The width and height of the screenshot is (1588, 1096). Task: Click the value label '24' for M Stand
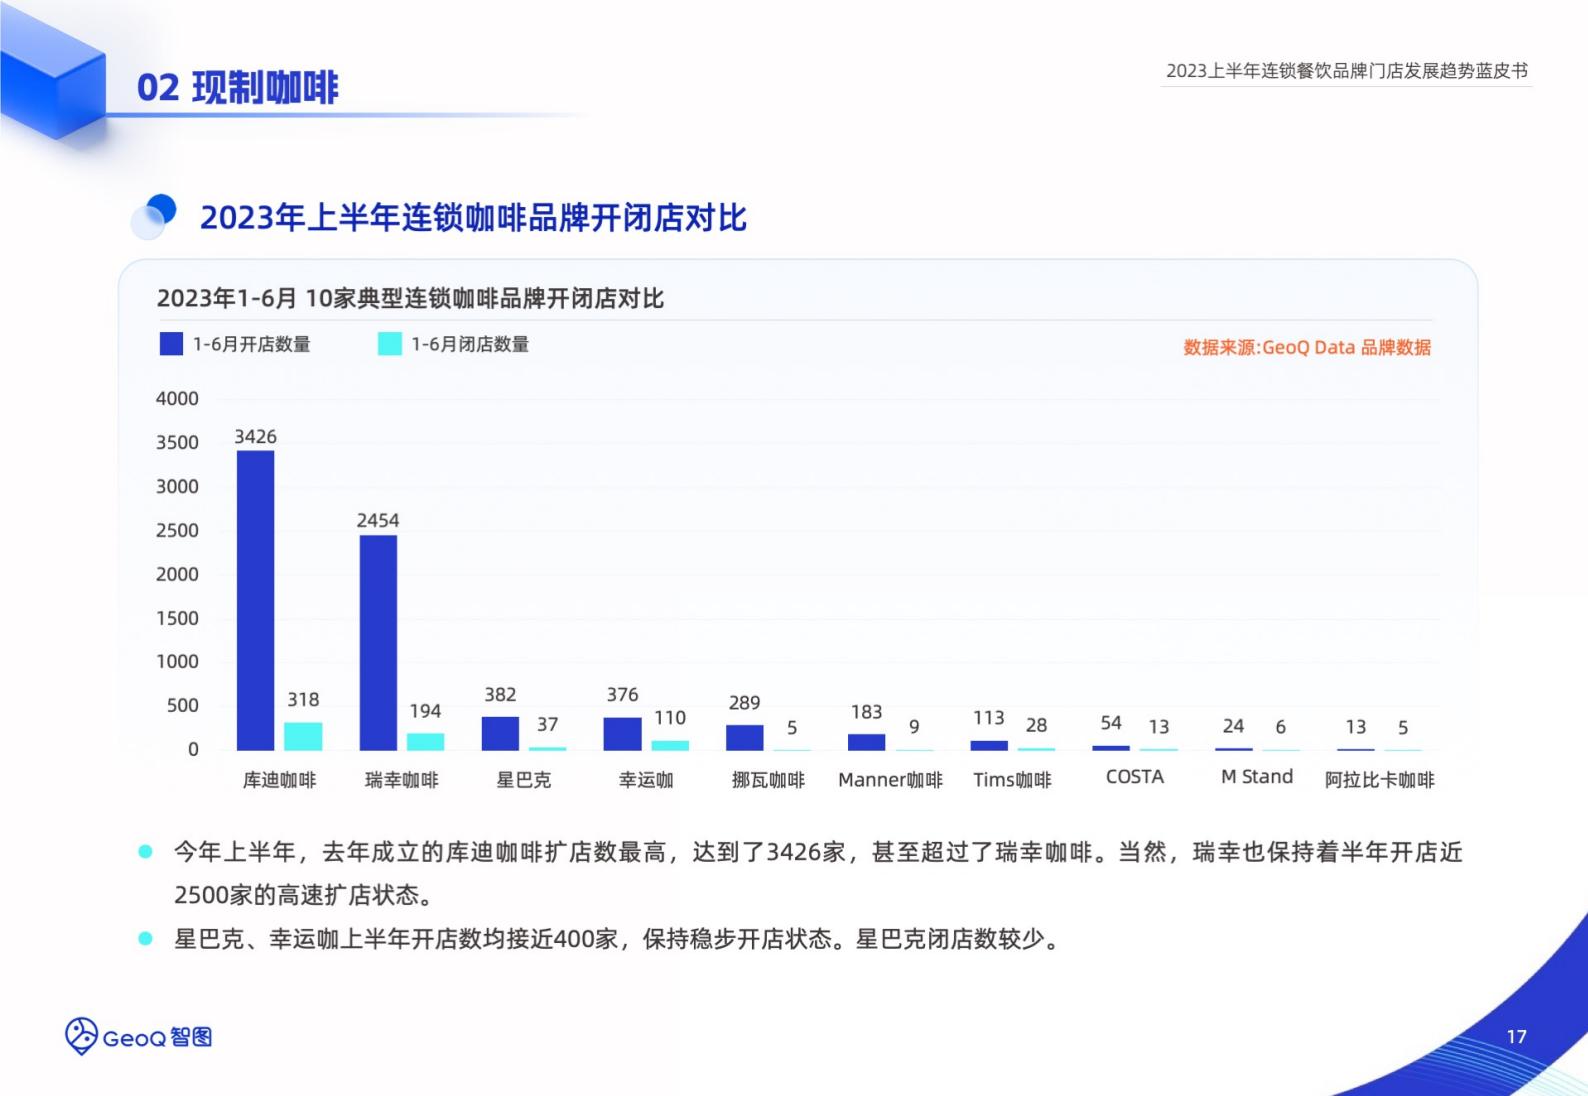tap(1233, 726)
